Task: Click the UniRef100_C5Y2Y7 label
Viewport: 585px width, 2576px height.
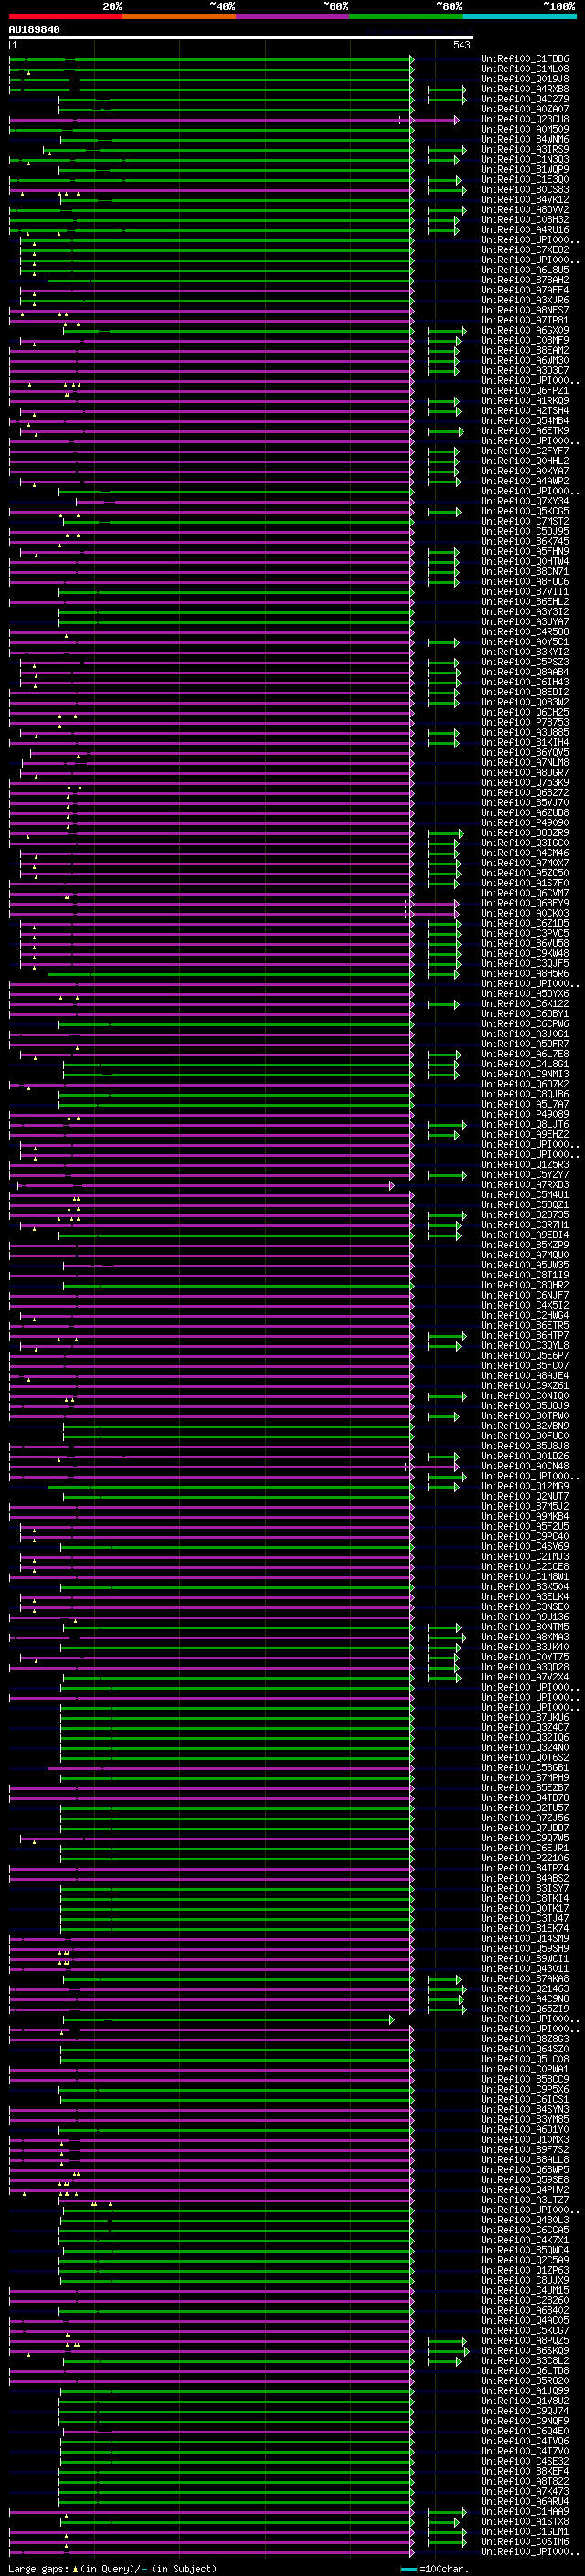Action: pos(525,1175)
